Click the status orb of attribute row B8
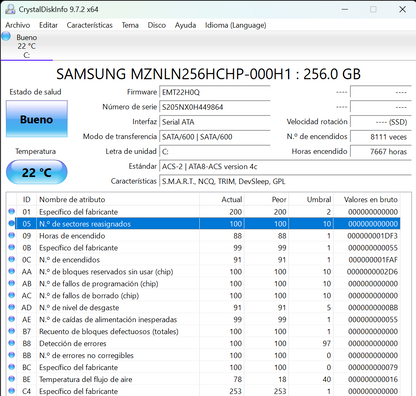Screen dimensions: 416x396 (x=12, y=343)
